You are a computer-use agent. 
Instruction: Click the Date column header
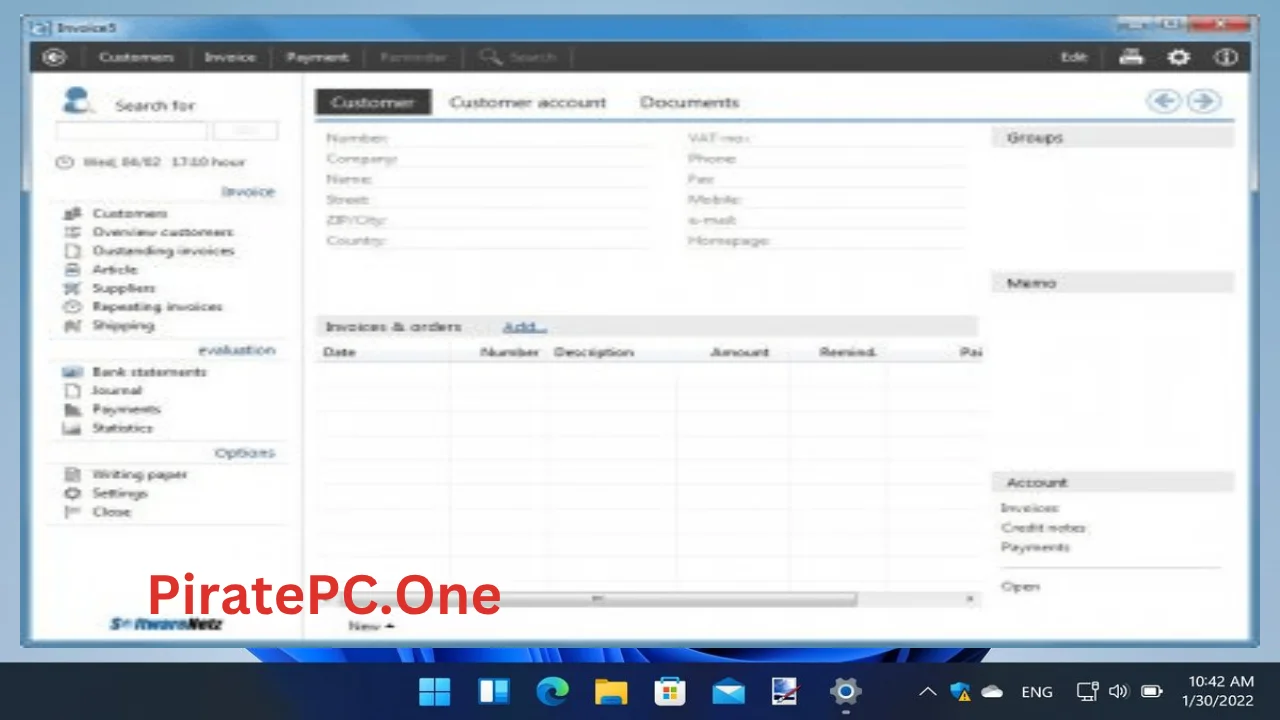[x=339, y=352]
